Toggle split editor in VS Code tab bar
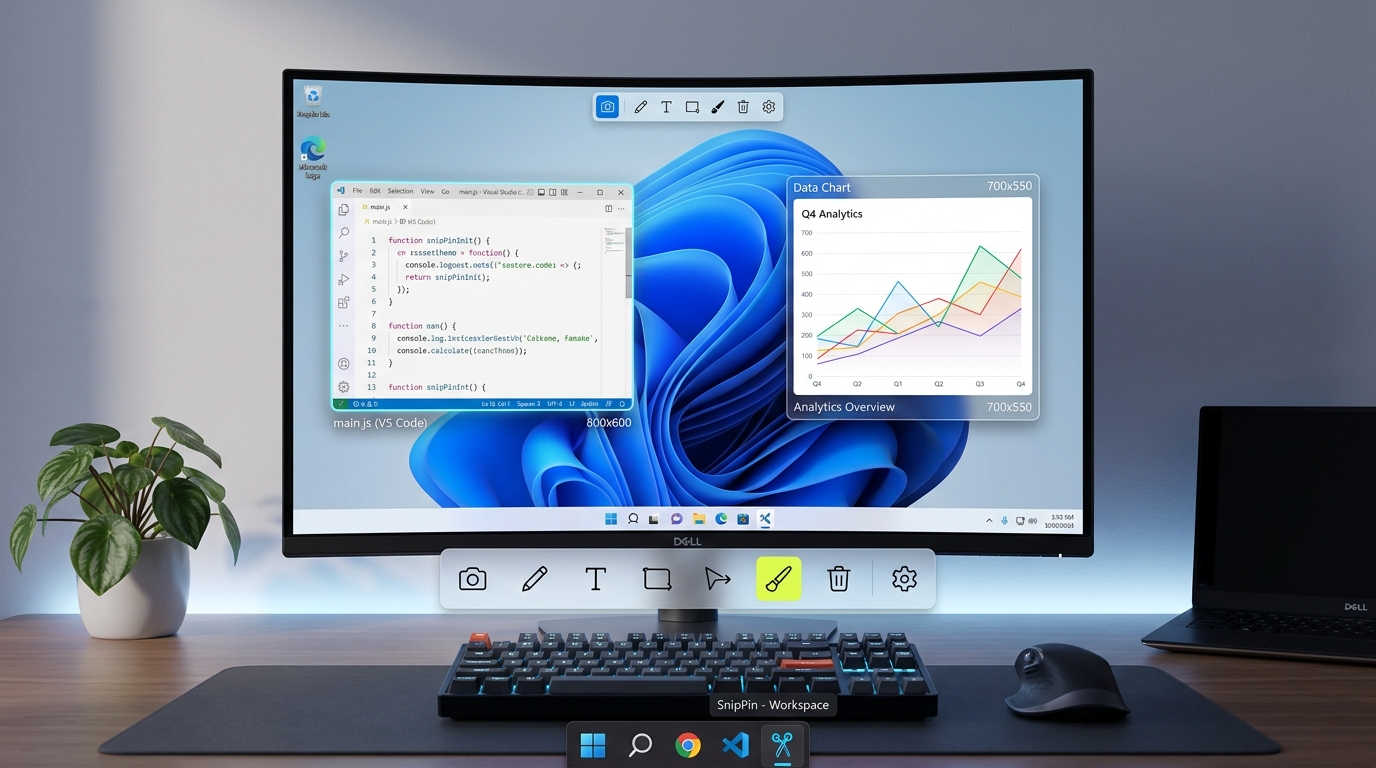This screenshot has width=1376, height=768. 608,208
